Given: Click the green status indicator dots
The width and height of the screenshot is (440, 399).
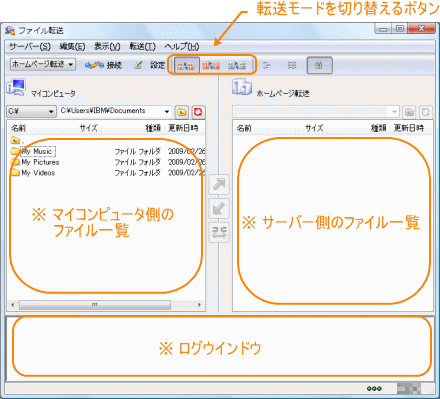Looking at the screenshot, I should pyautogui.click(x=374, y=389).
